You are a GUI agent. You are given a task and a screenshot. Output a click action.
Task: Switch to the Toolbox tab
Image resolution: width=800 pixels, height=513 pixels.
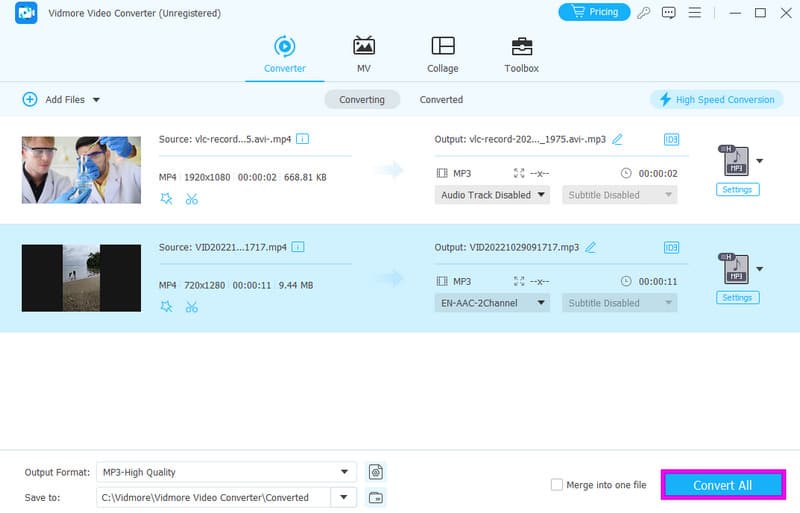(x=521, y=54)
